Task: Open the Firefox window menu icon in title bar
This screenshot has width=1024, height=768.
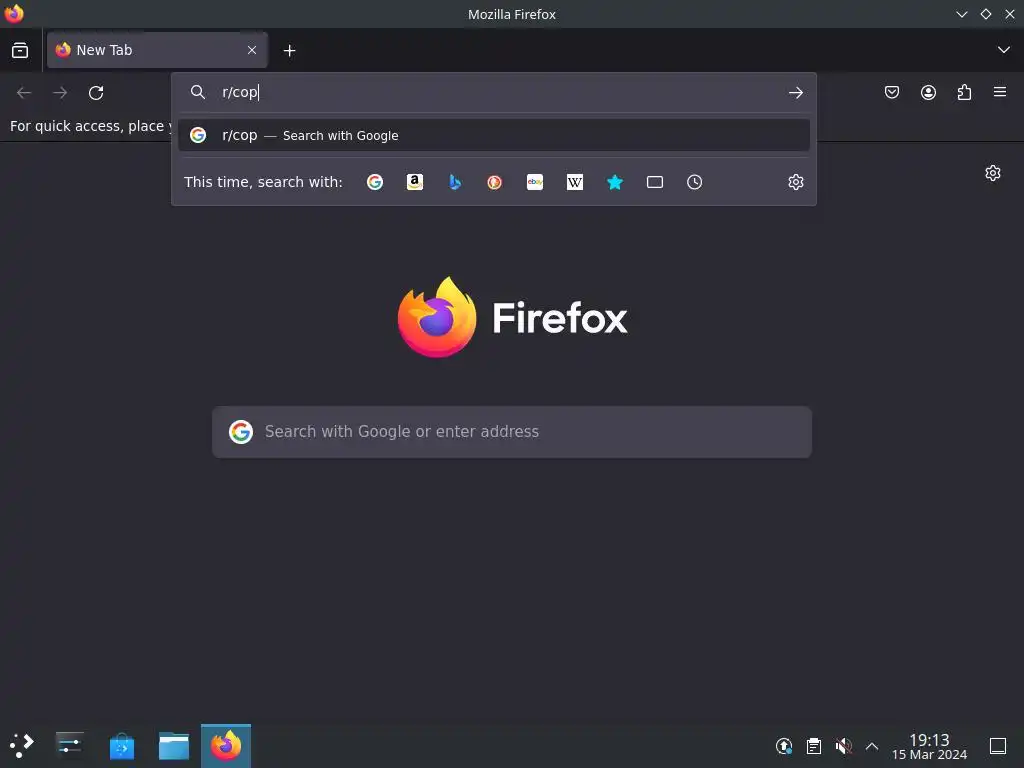Action: point(14,14)
